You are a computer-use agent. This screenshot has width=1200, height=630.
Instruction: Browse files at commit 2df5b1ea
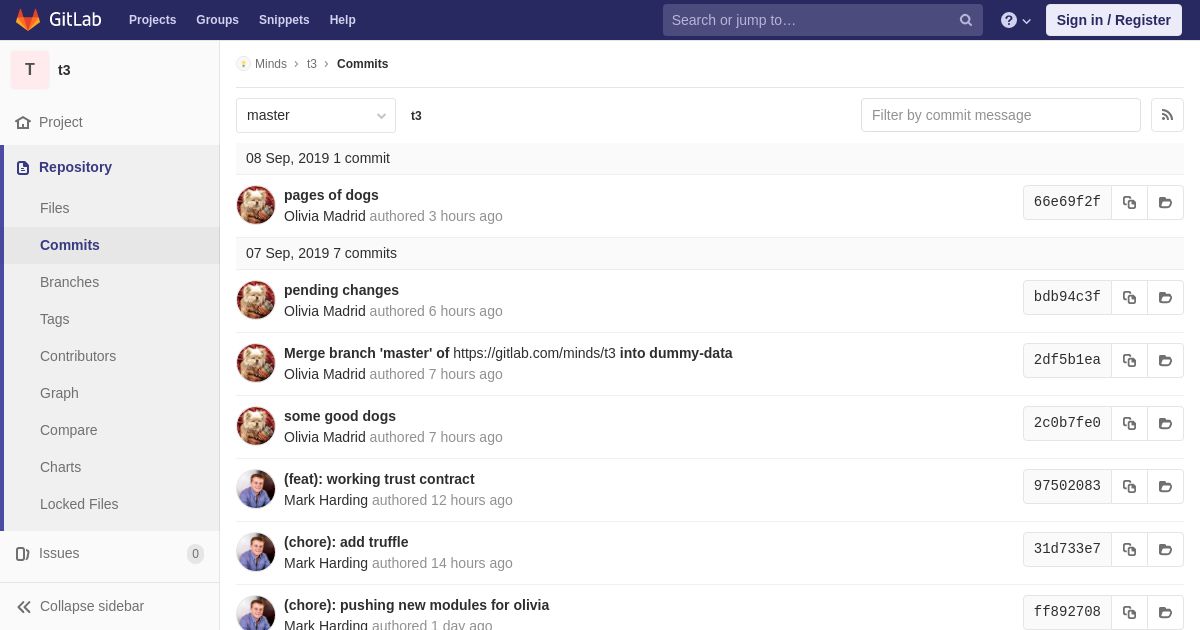(1165, 360)
